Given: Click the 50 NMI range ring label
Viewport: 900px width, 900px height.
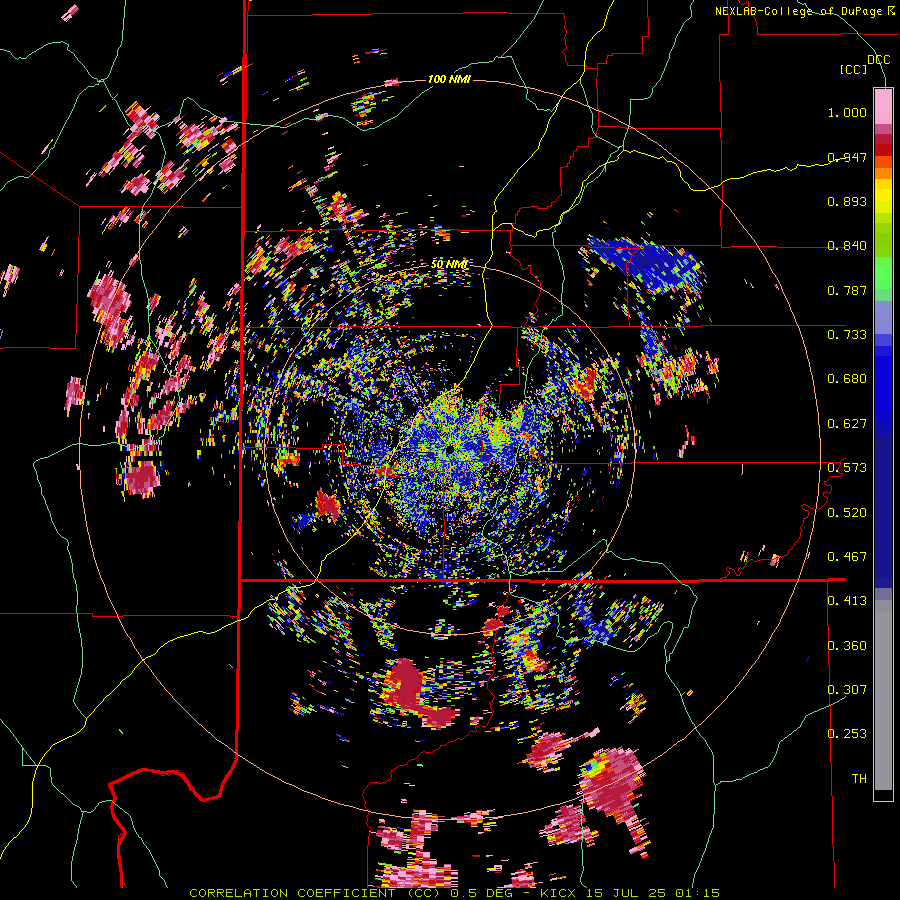Looking at the screenshot, I should 449,264.
